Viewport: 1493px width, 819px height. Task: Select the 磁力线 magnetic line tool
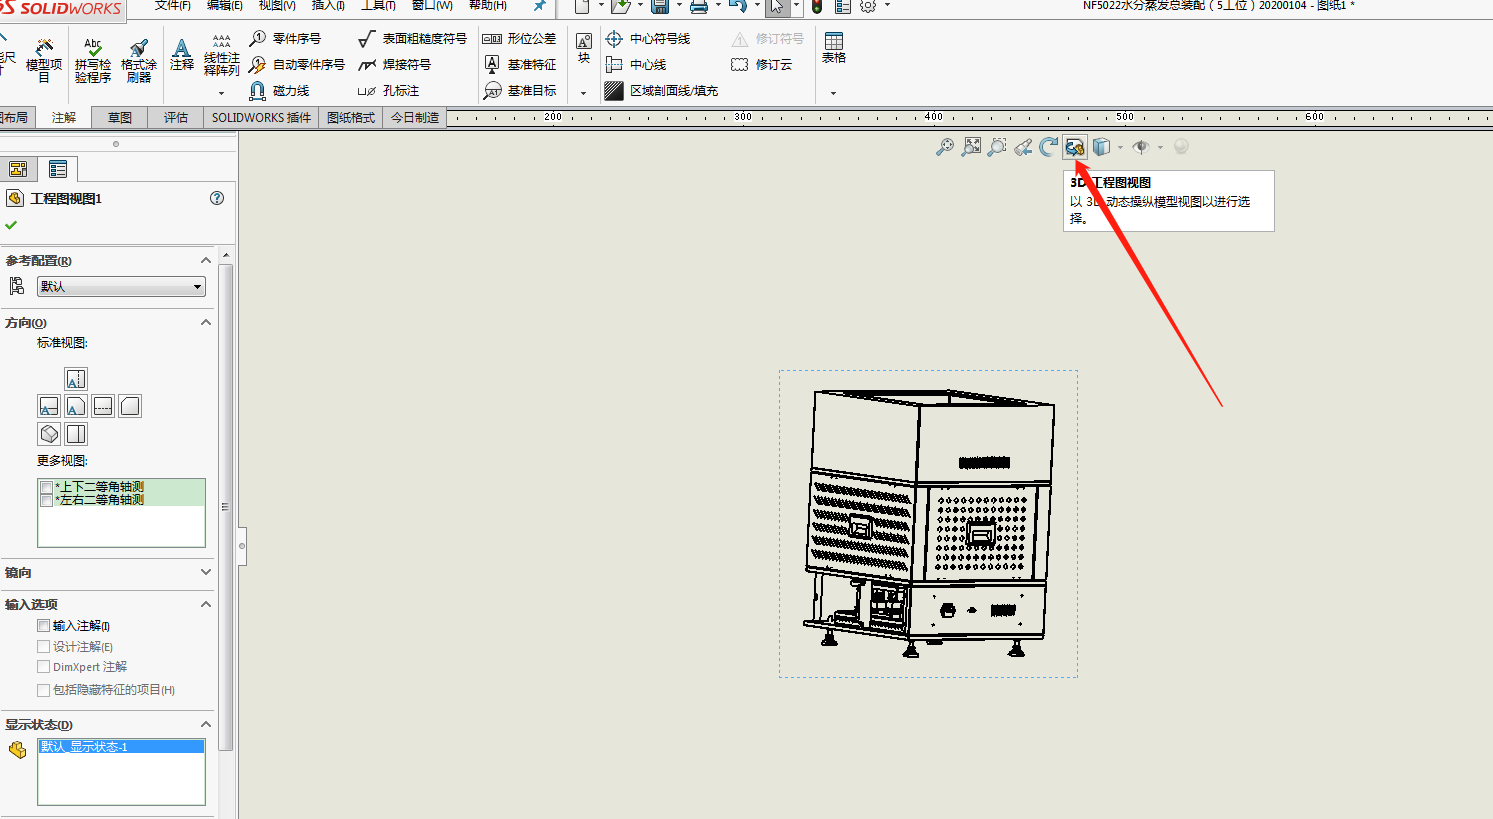point(279,90)
